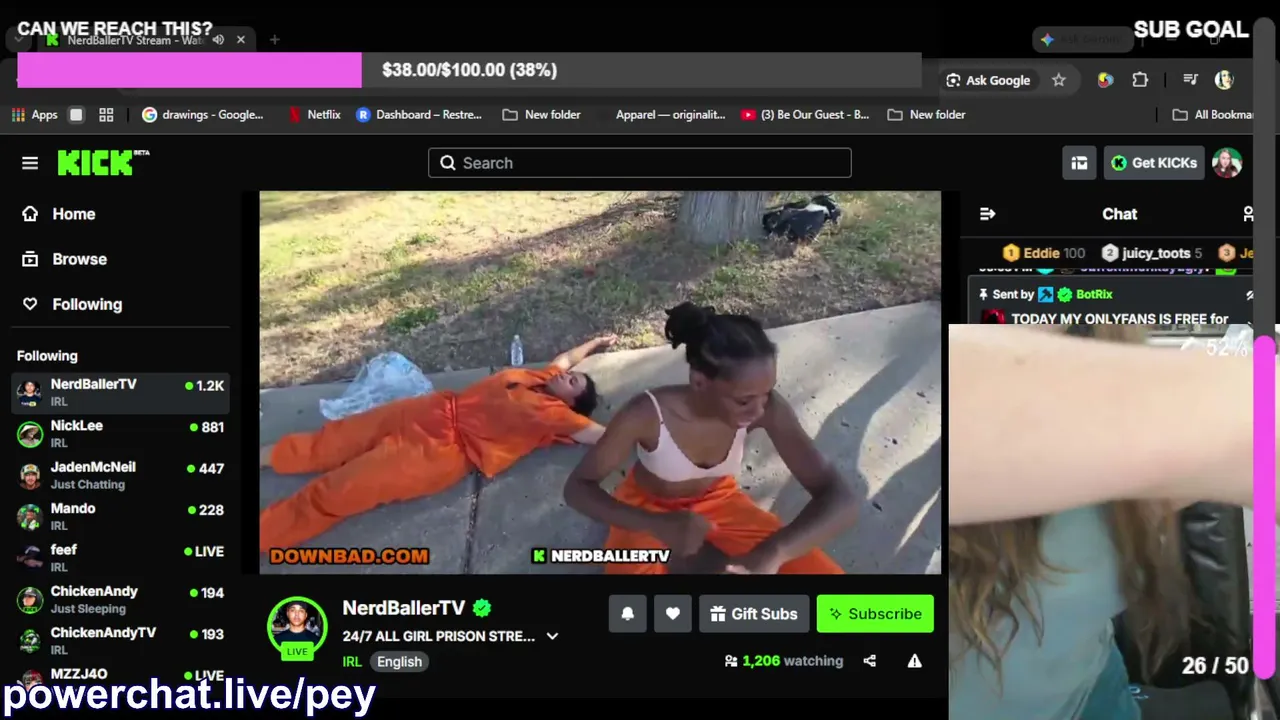
Task: Open JadenMcNeil channel from Following list
Action: coord(120,475)
